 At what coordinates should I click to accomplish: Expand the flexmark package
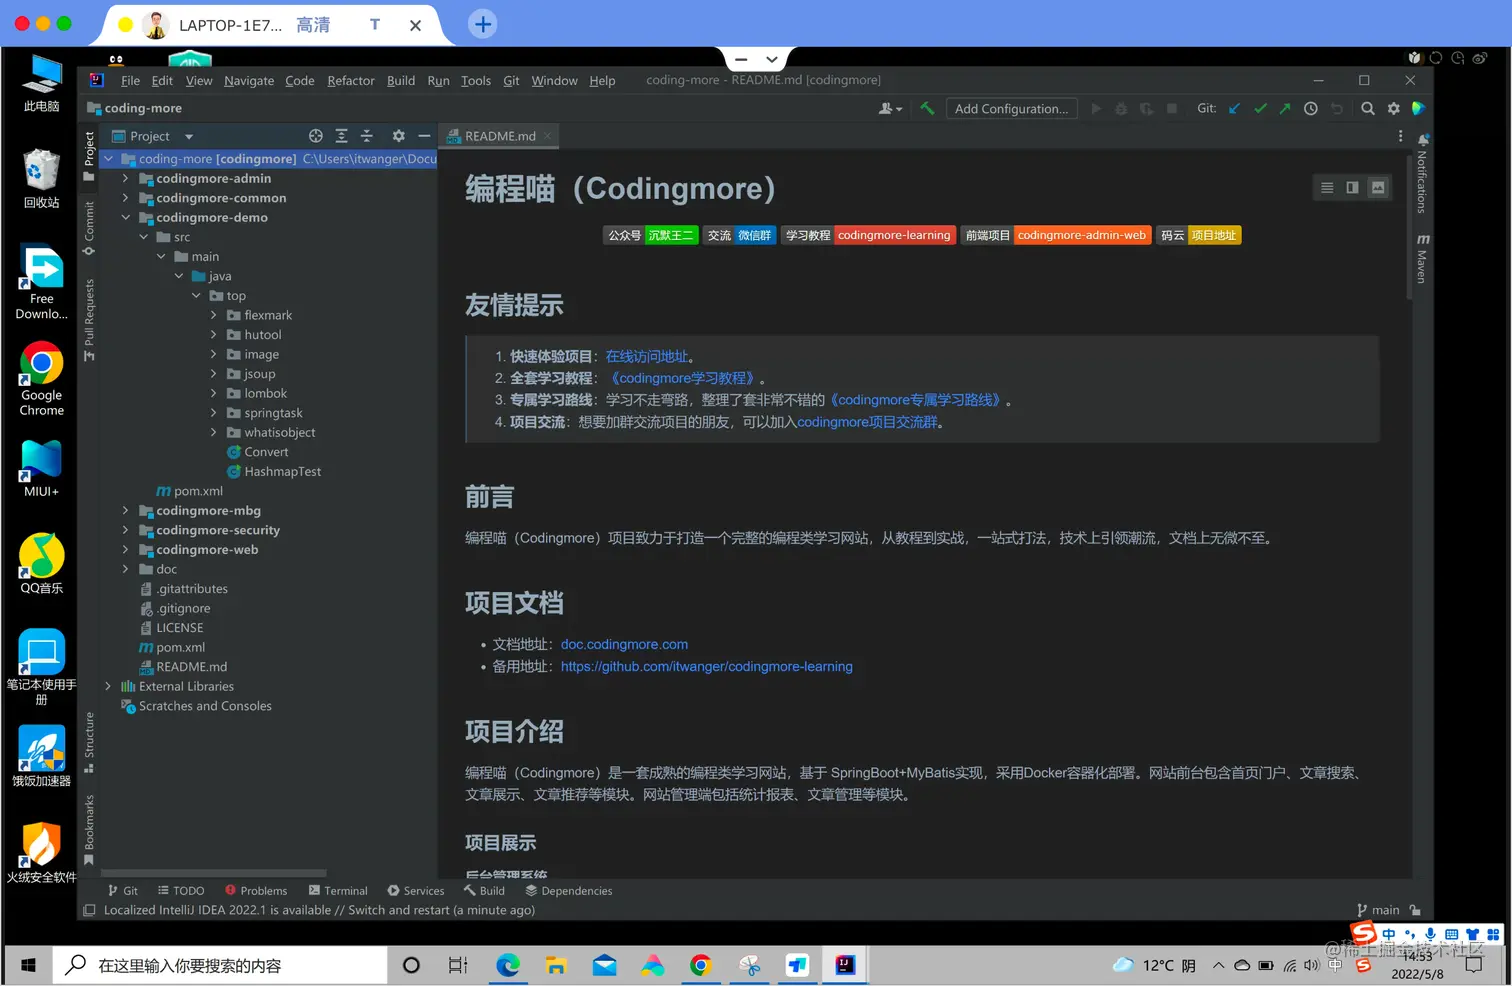coord(213,315)
